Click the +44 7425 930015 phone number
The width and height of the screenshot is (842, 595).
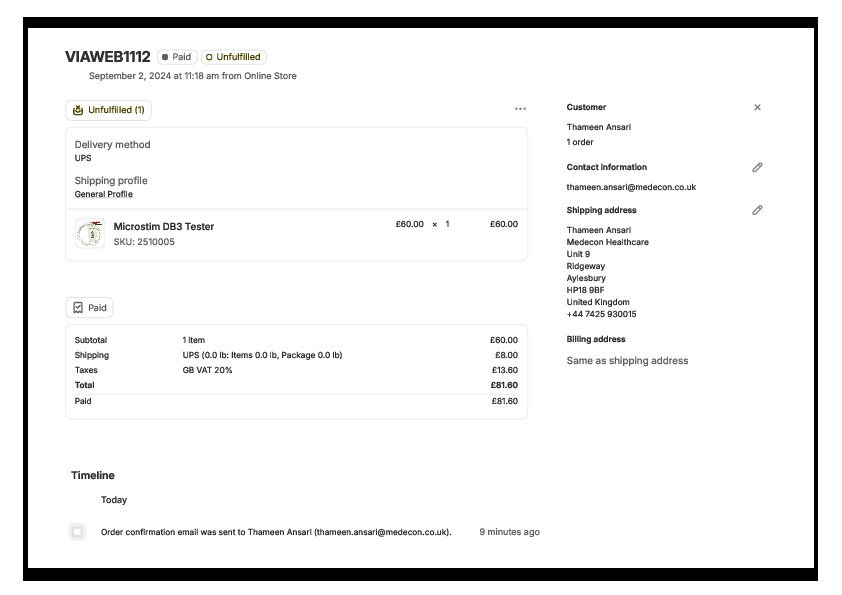tap(601, 314)
